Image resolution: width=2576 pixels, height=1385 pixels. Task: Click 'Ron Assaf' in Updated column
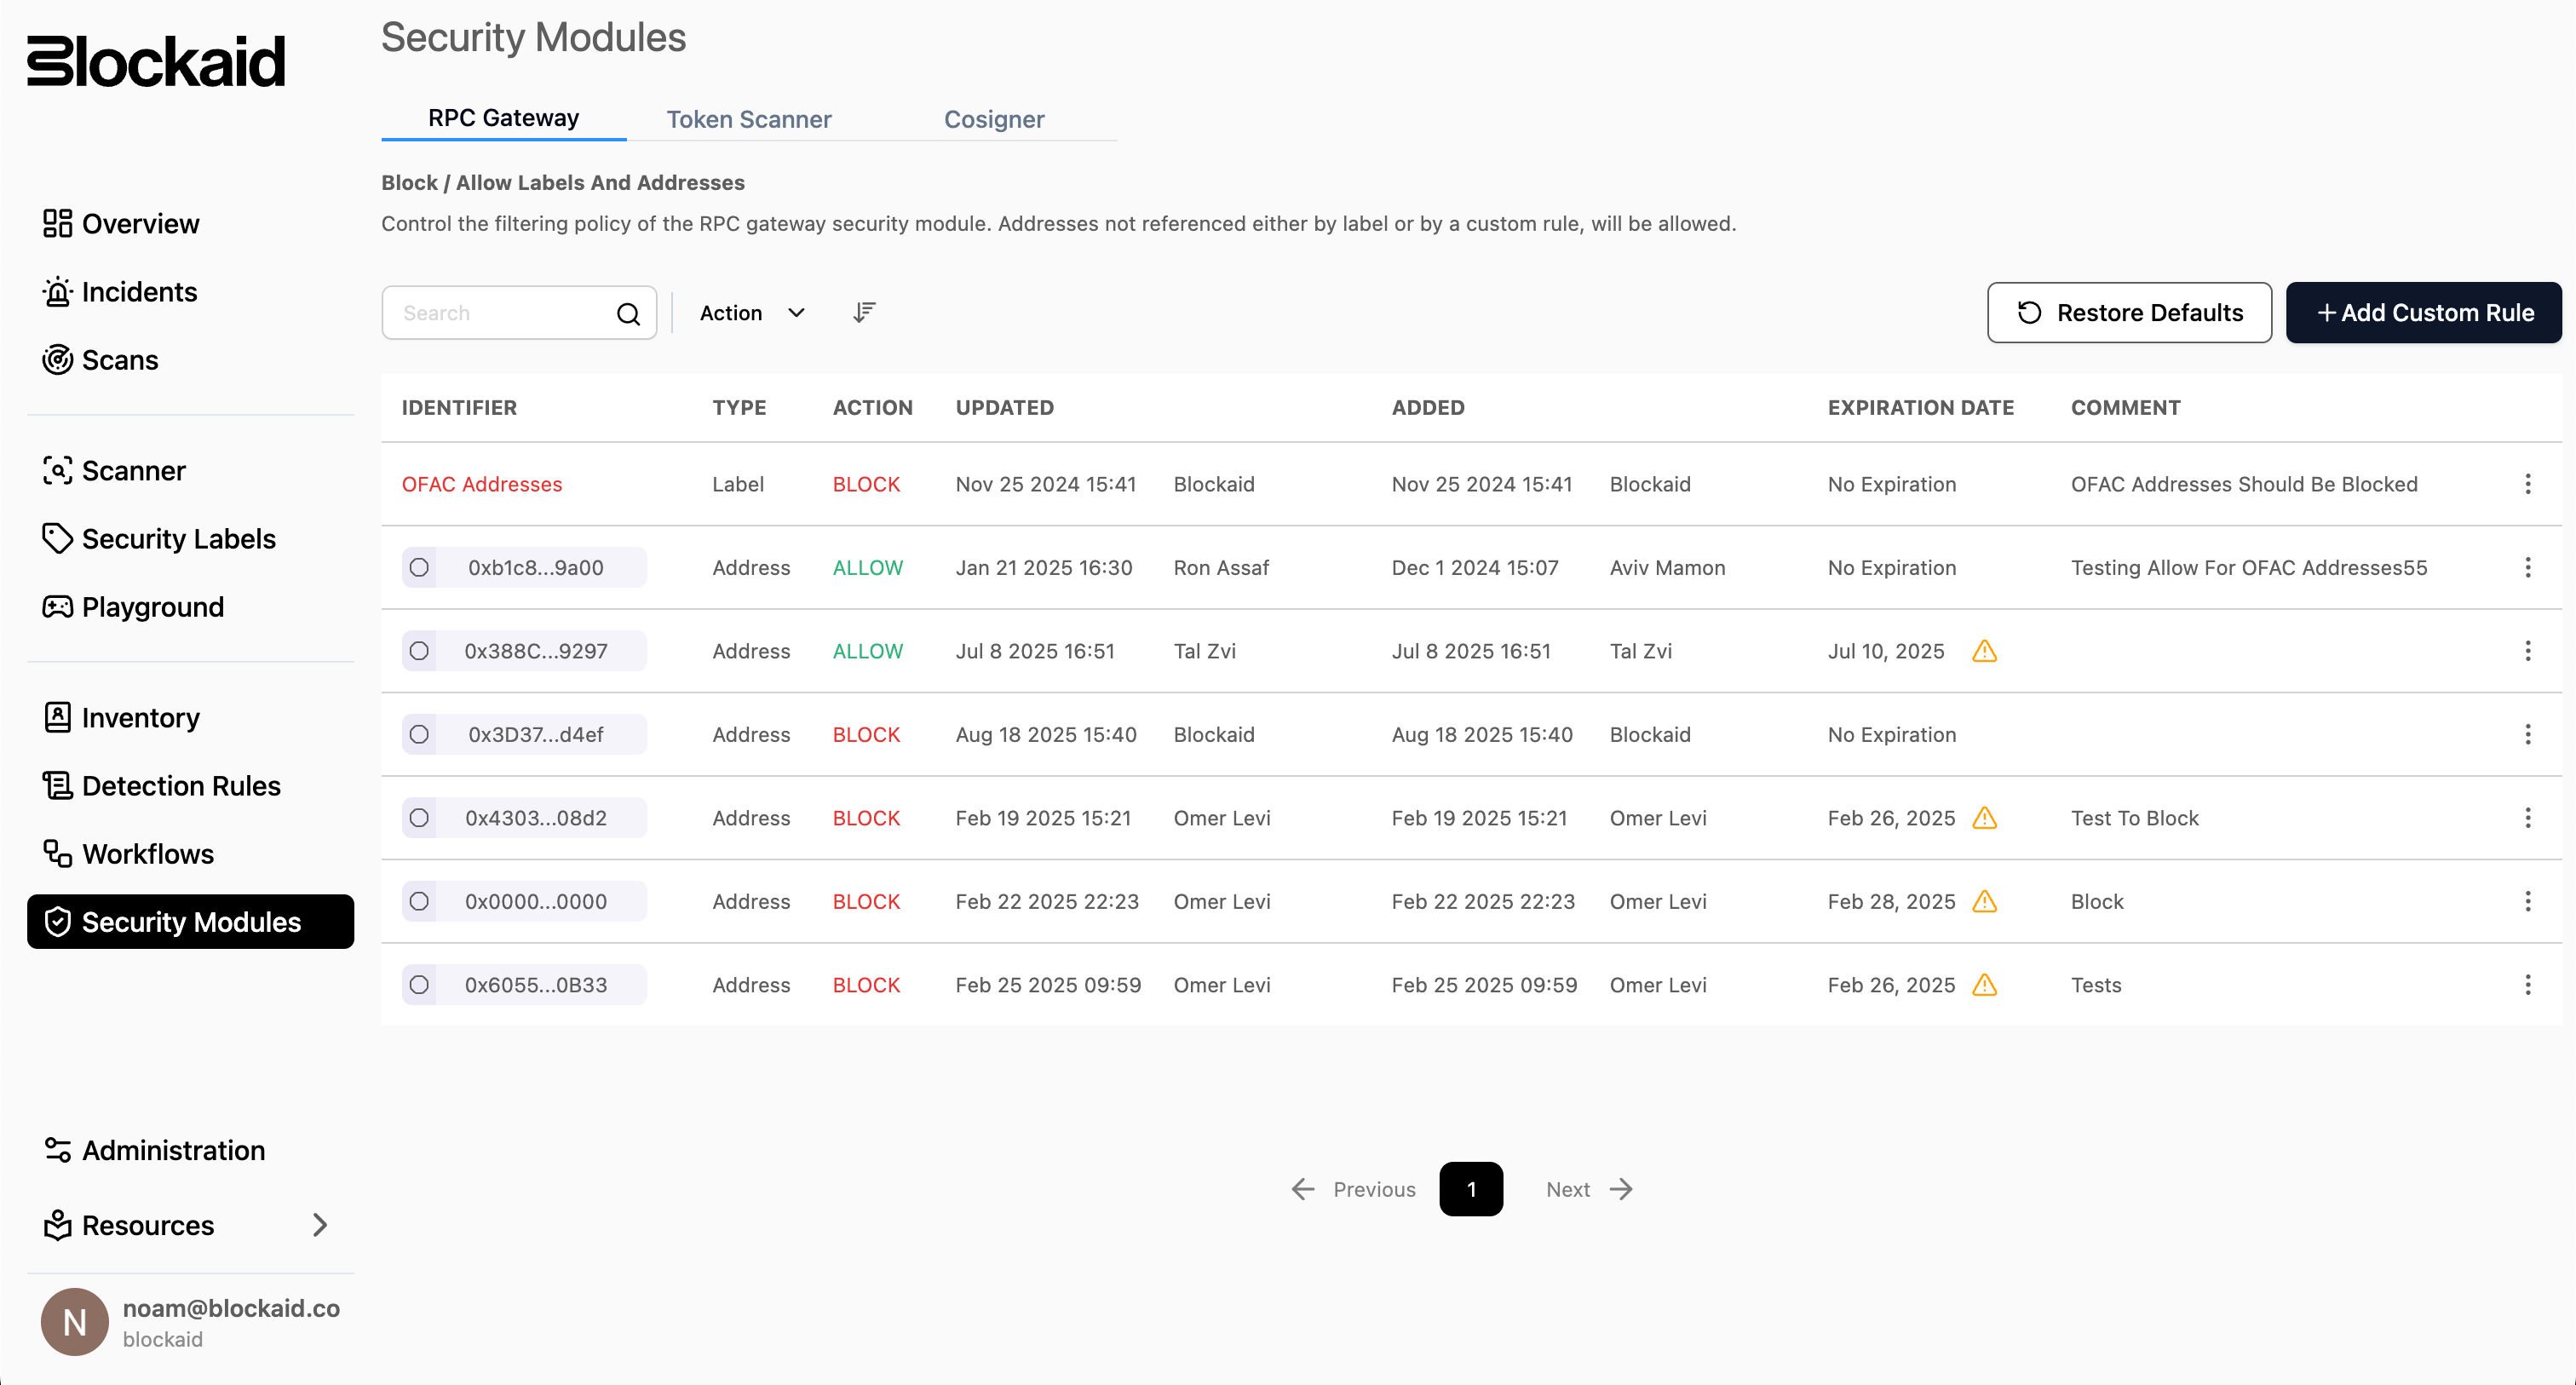point(1220,567)
